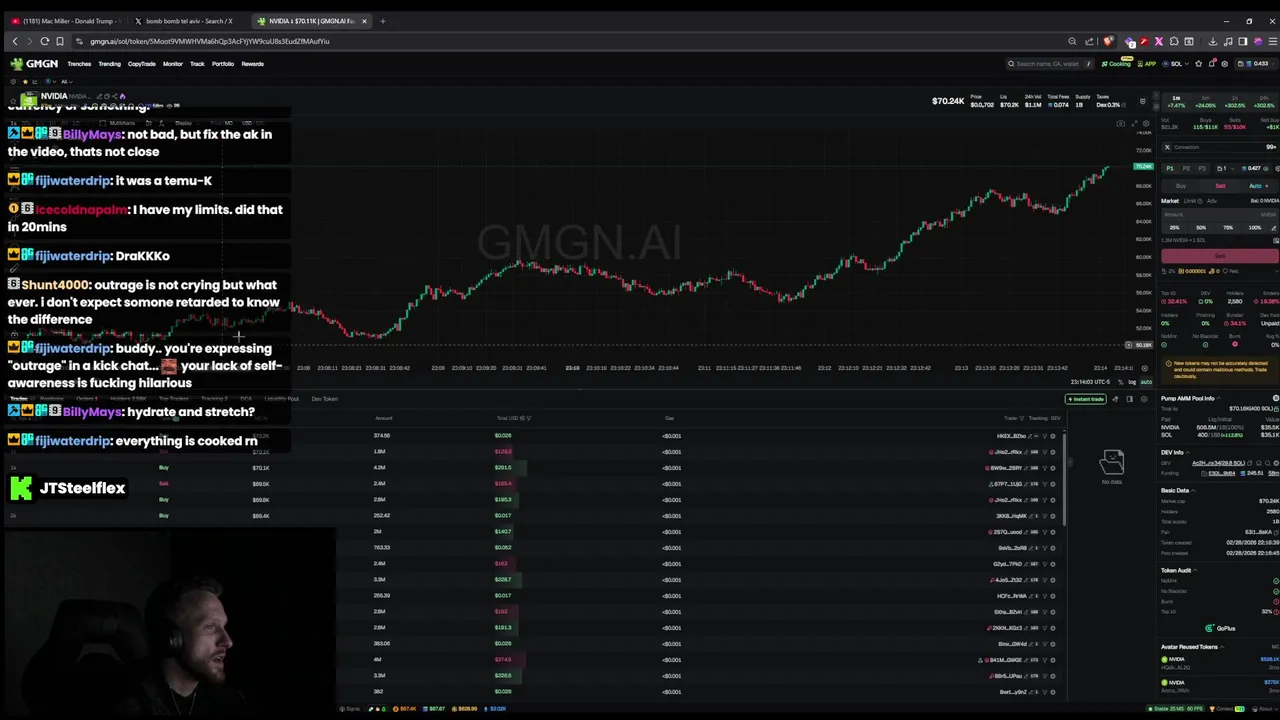The height and width of the screenshot is (720, 1280).
Task: Collapse the Token Audit section
Action: click(1195, 570)
